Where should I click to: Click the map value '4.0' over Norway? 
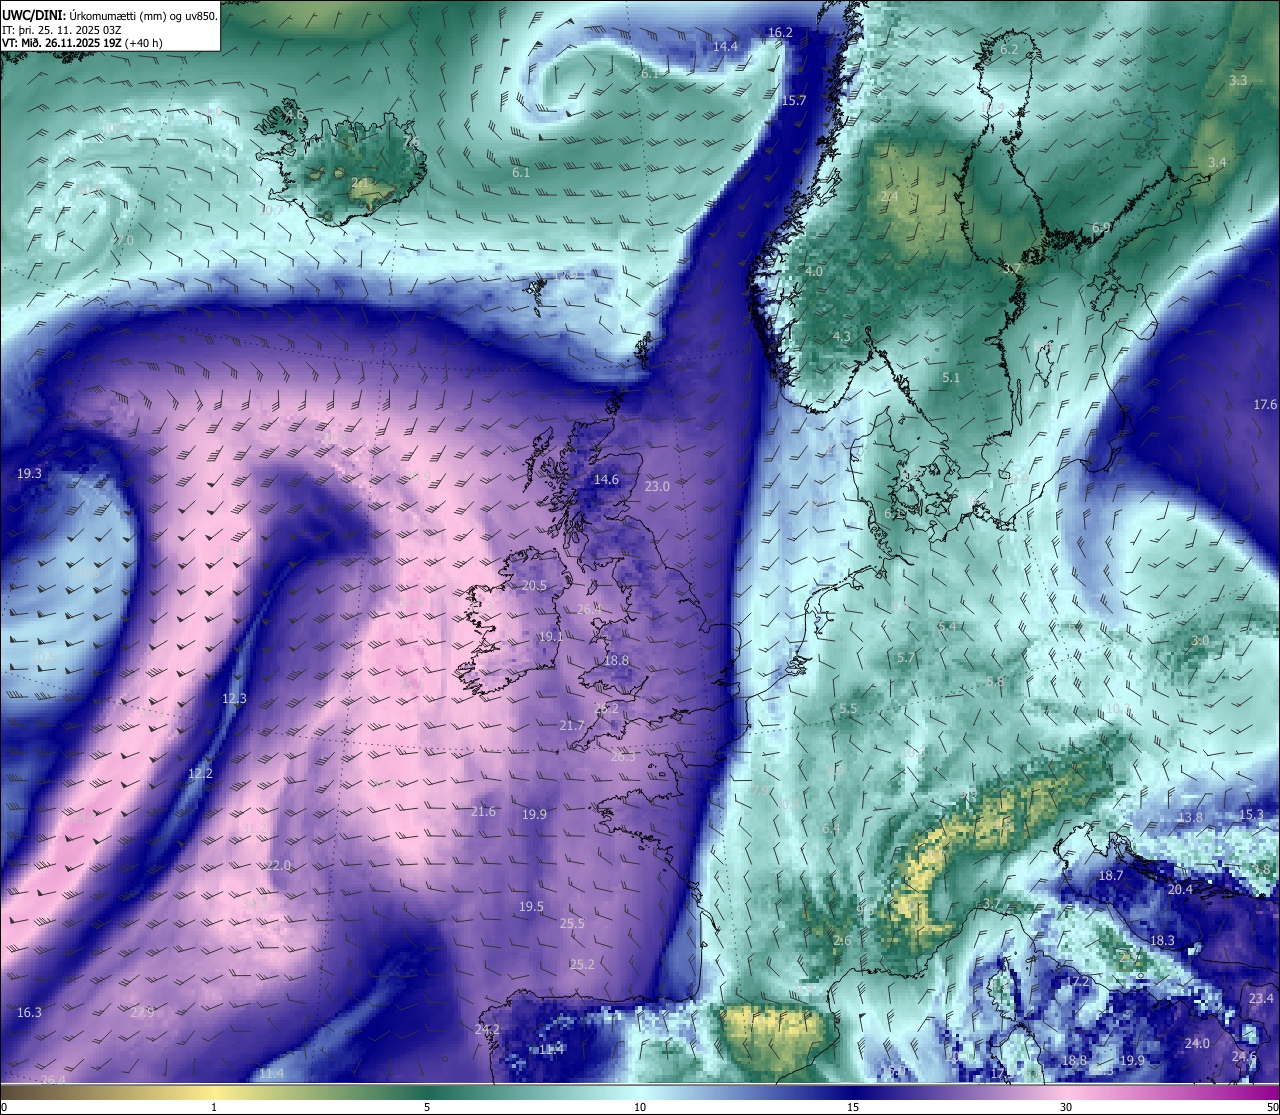(814, 272)
